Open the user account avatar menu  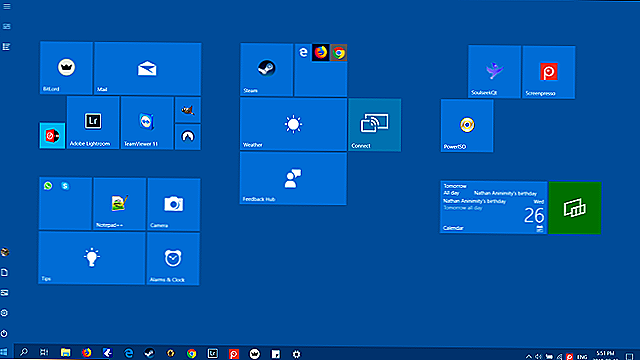(x=5, y=252)
